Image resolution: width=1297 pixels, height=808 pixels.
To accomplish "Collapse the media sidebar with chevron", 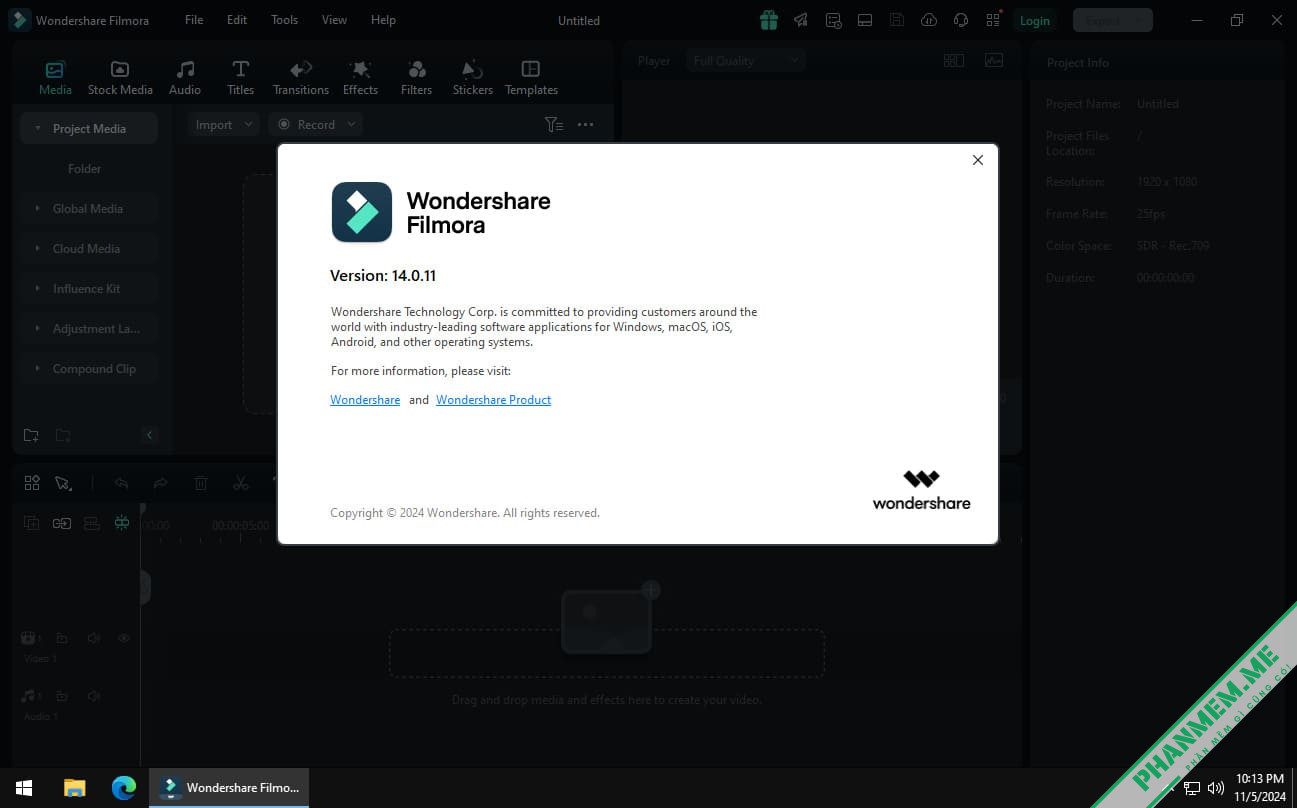I will pos(149,435).
